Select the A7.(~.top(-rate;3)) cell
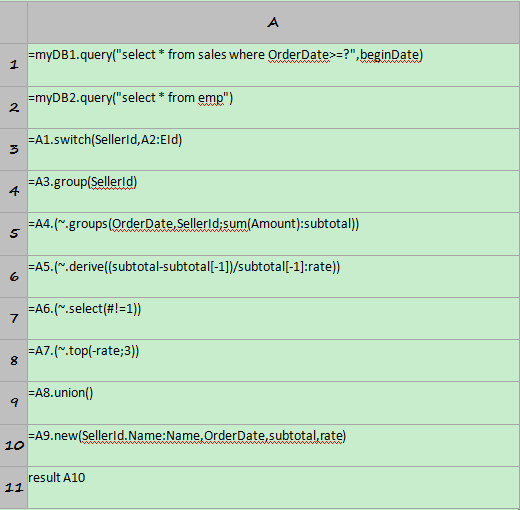The width and height of the screenshot is (520, 510). (273, 361)
